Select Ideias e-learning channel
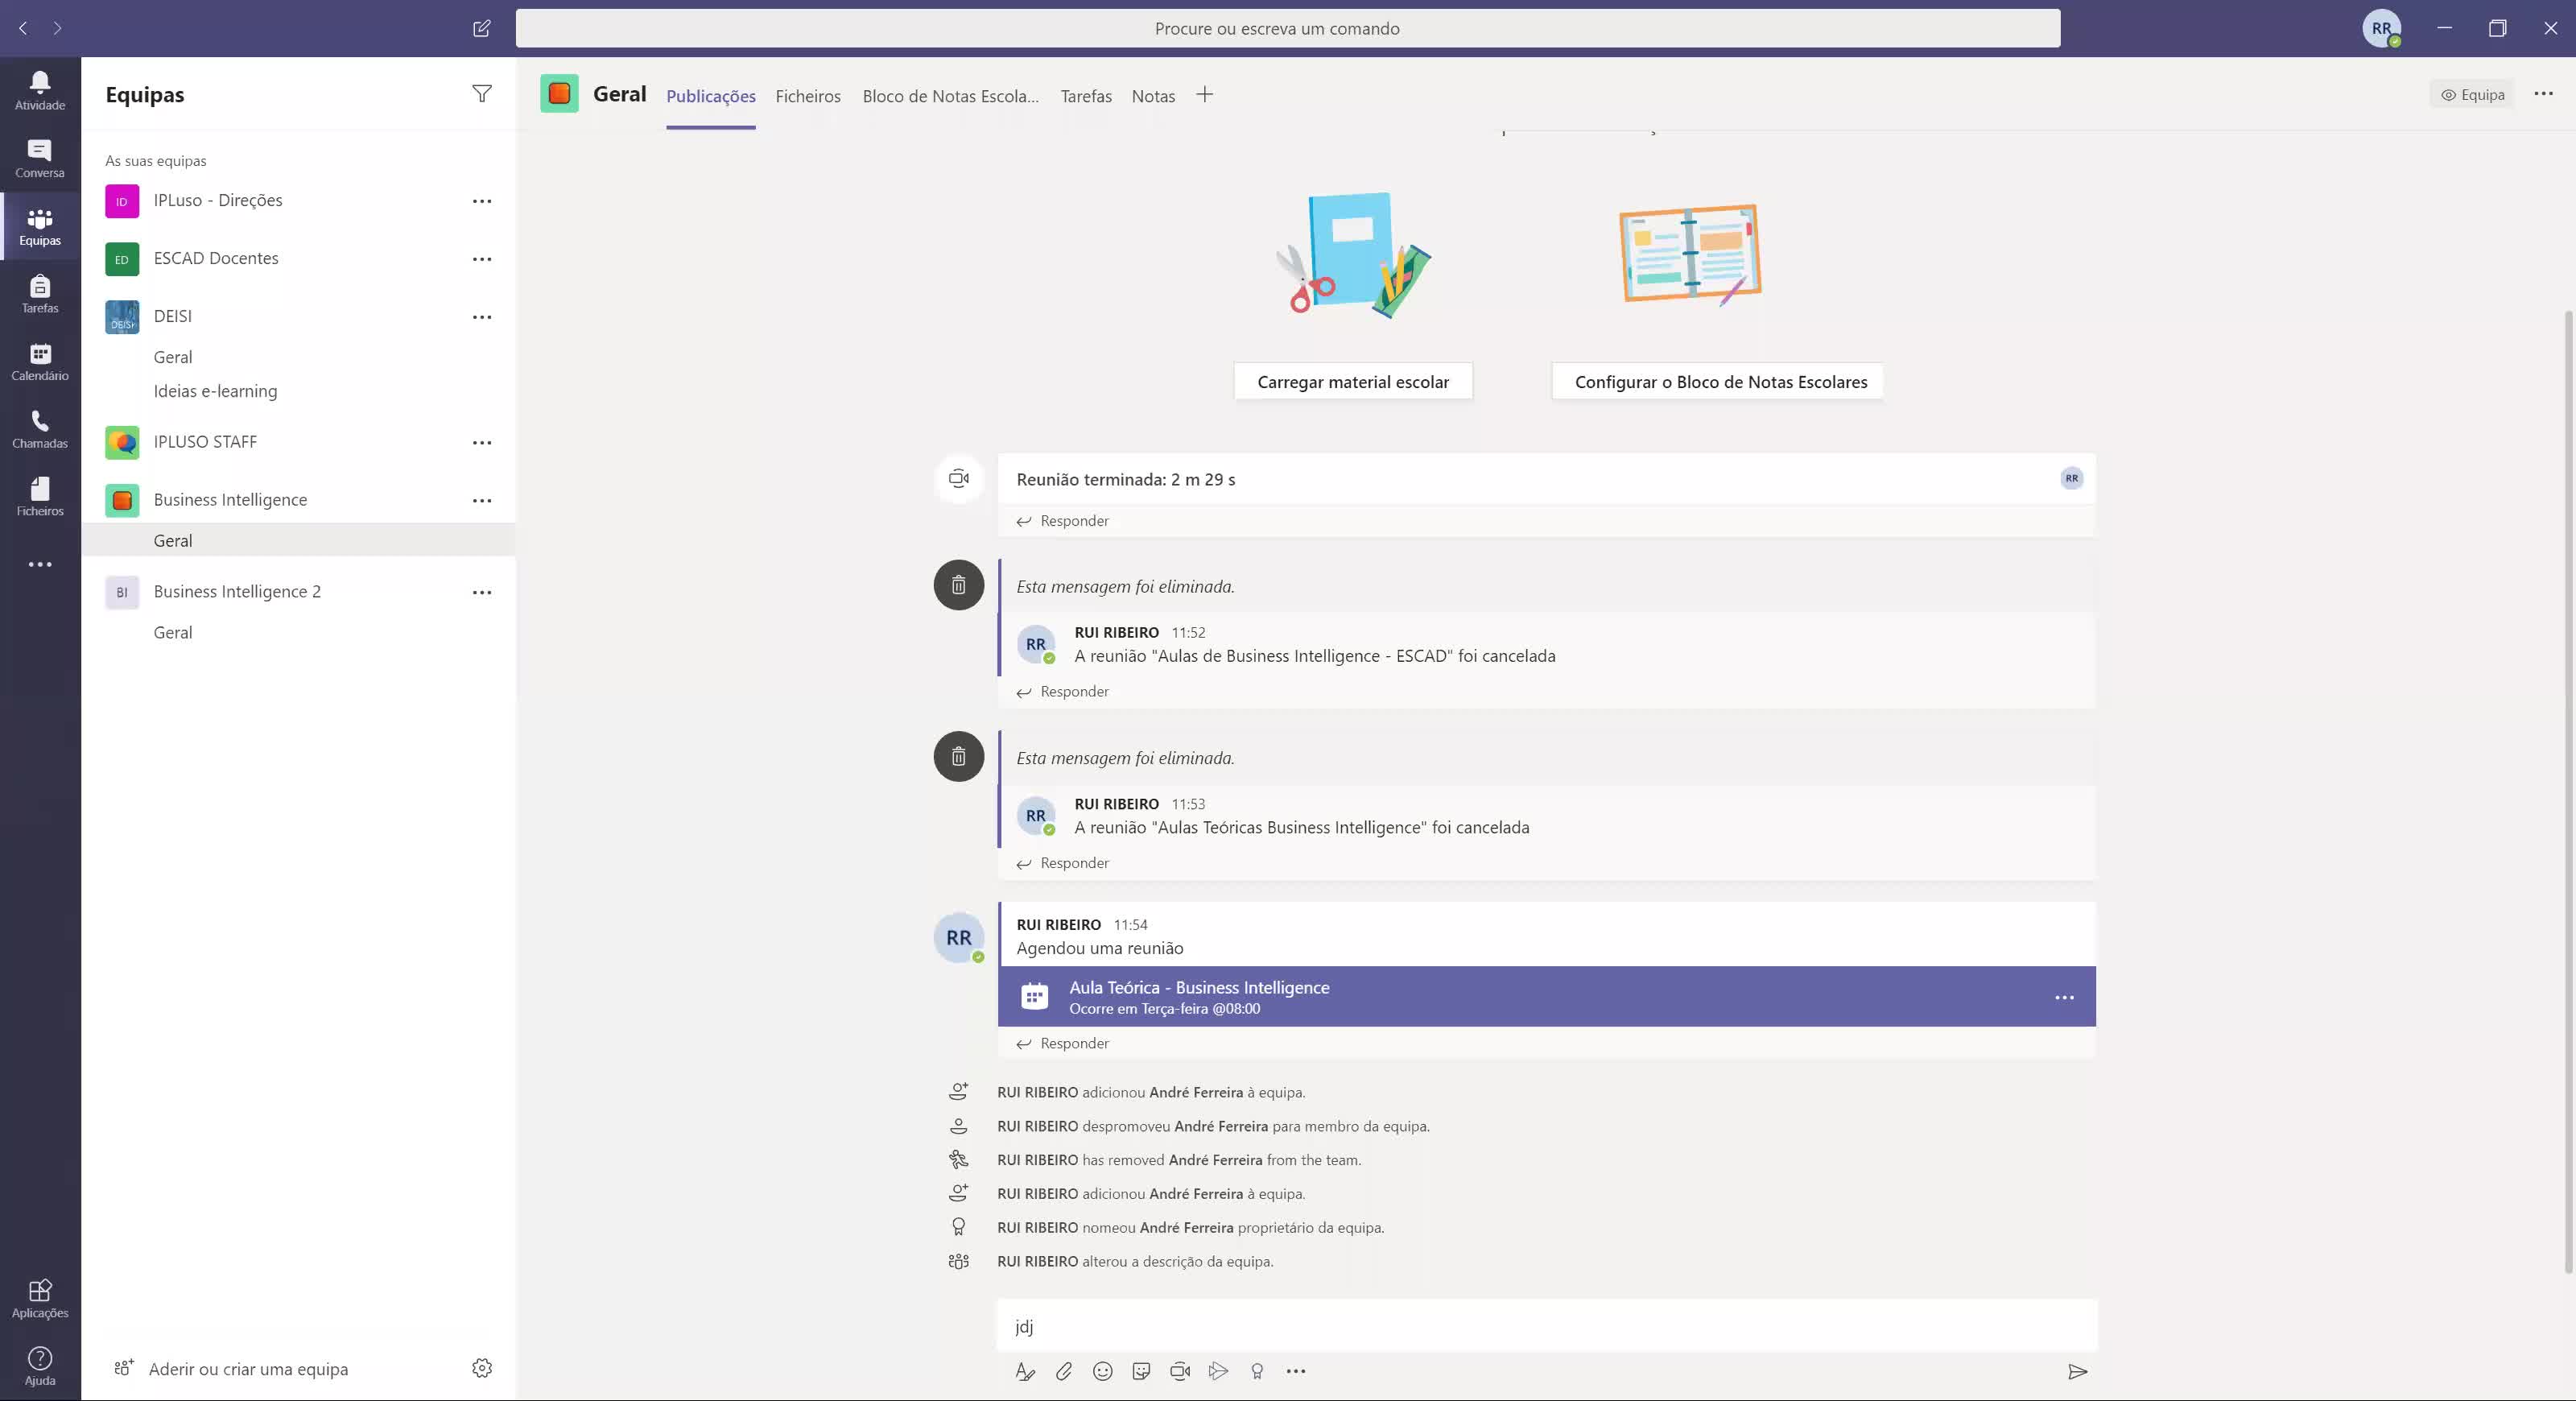 point(215,391)
